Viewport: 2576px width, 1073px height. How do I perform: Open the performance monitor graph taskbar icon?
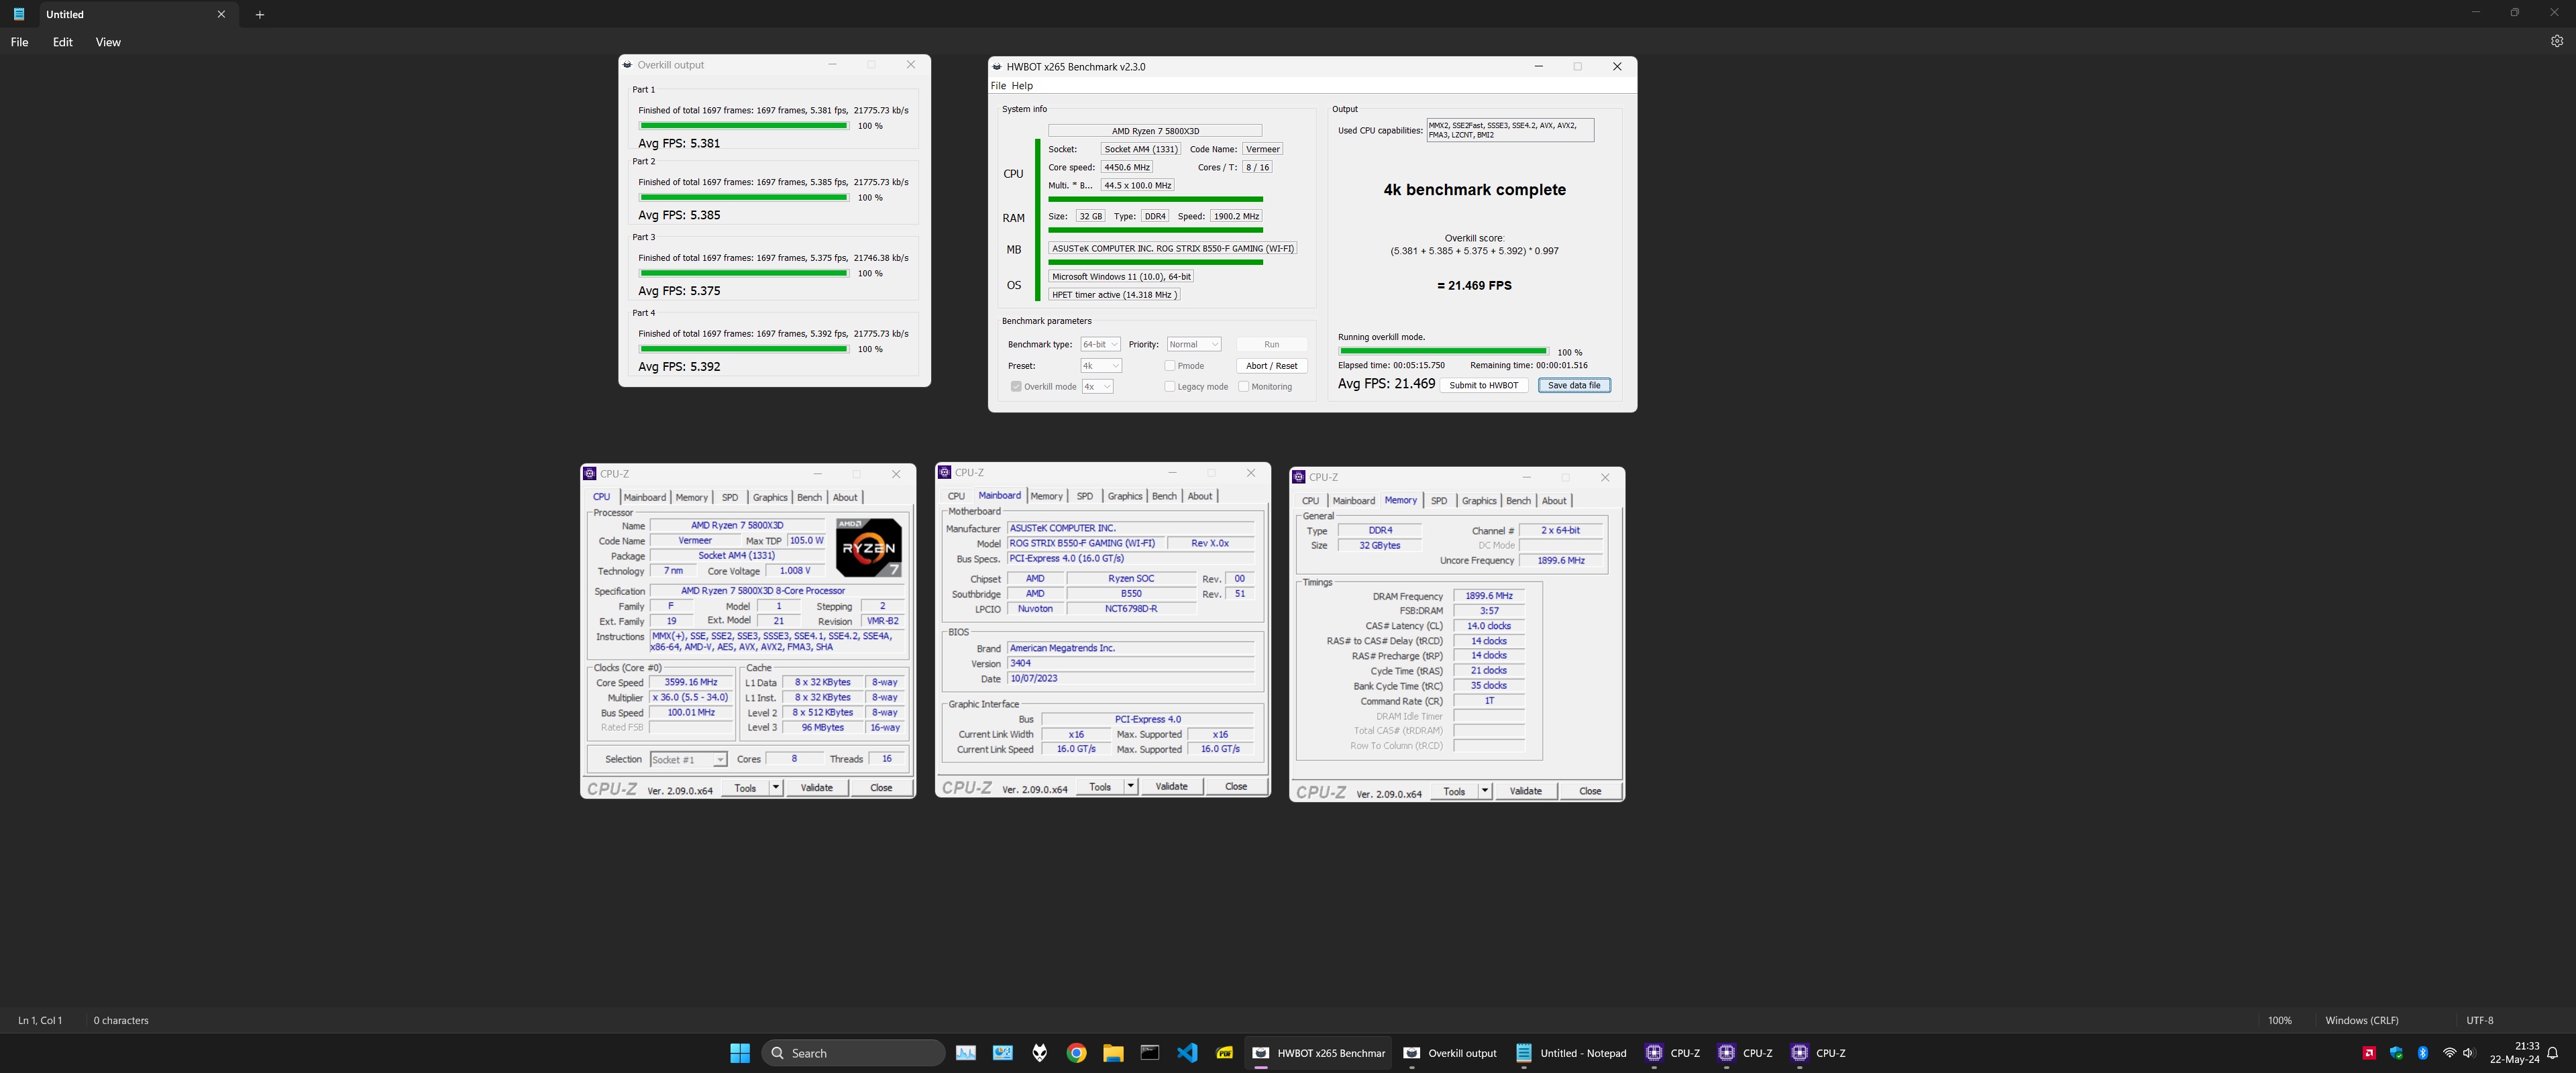[x=966, y=1053]
